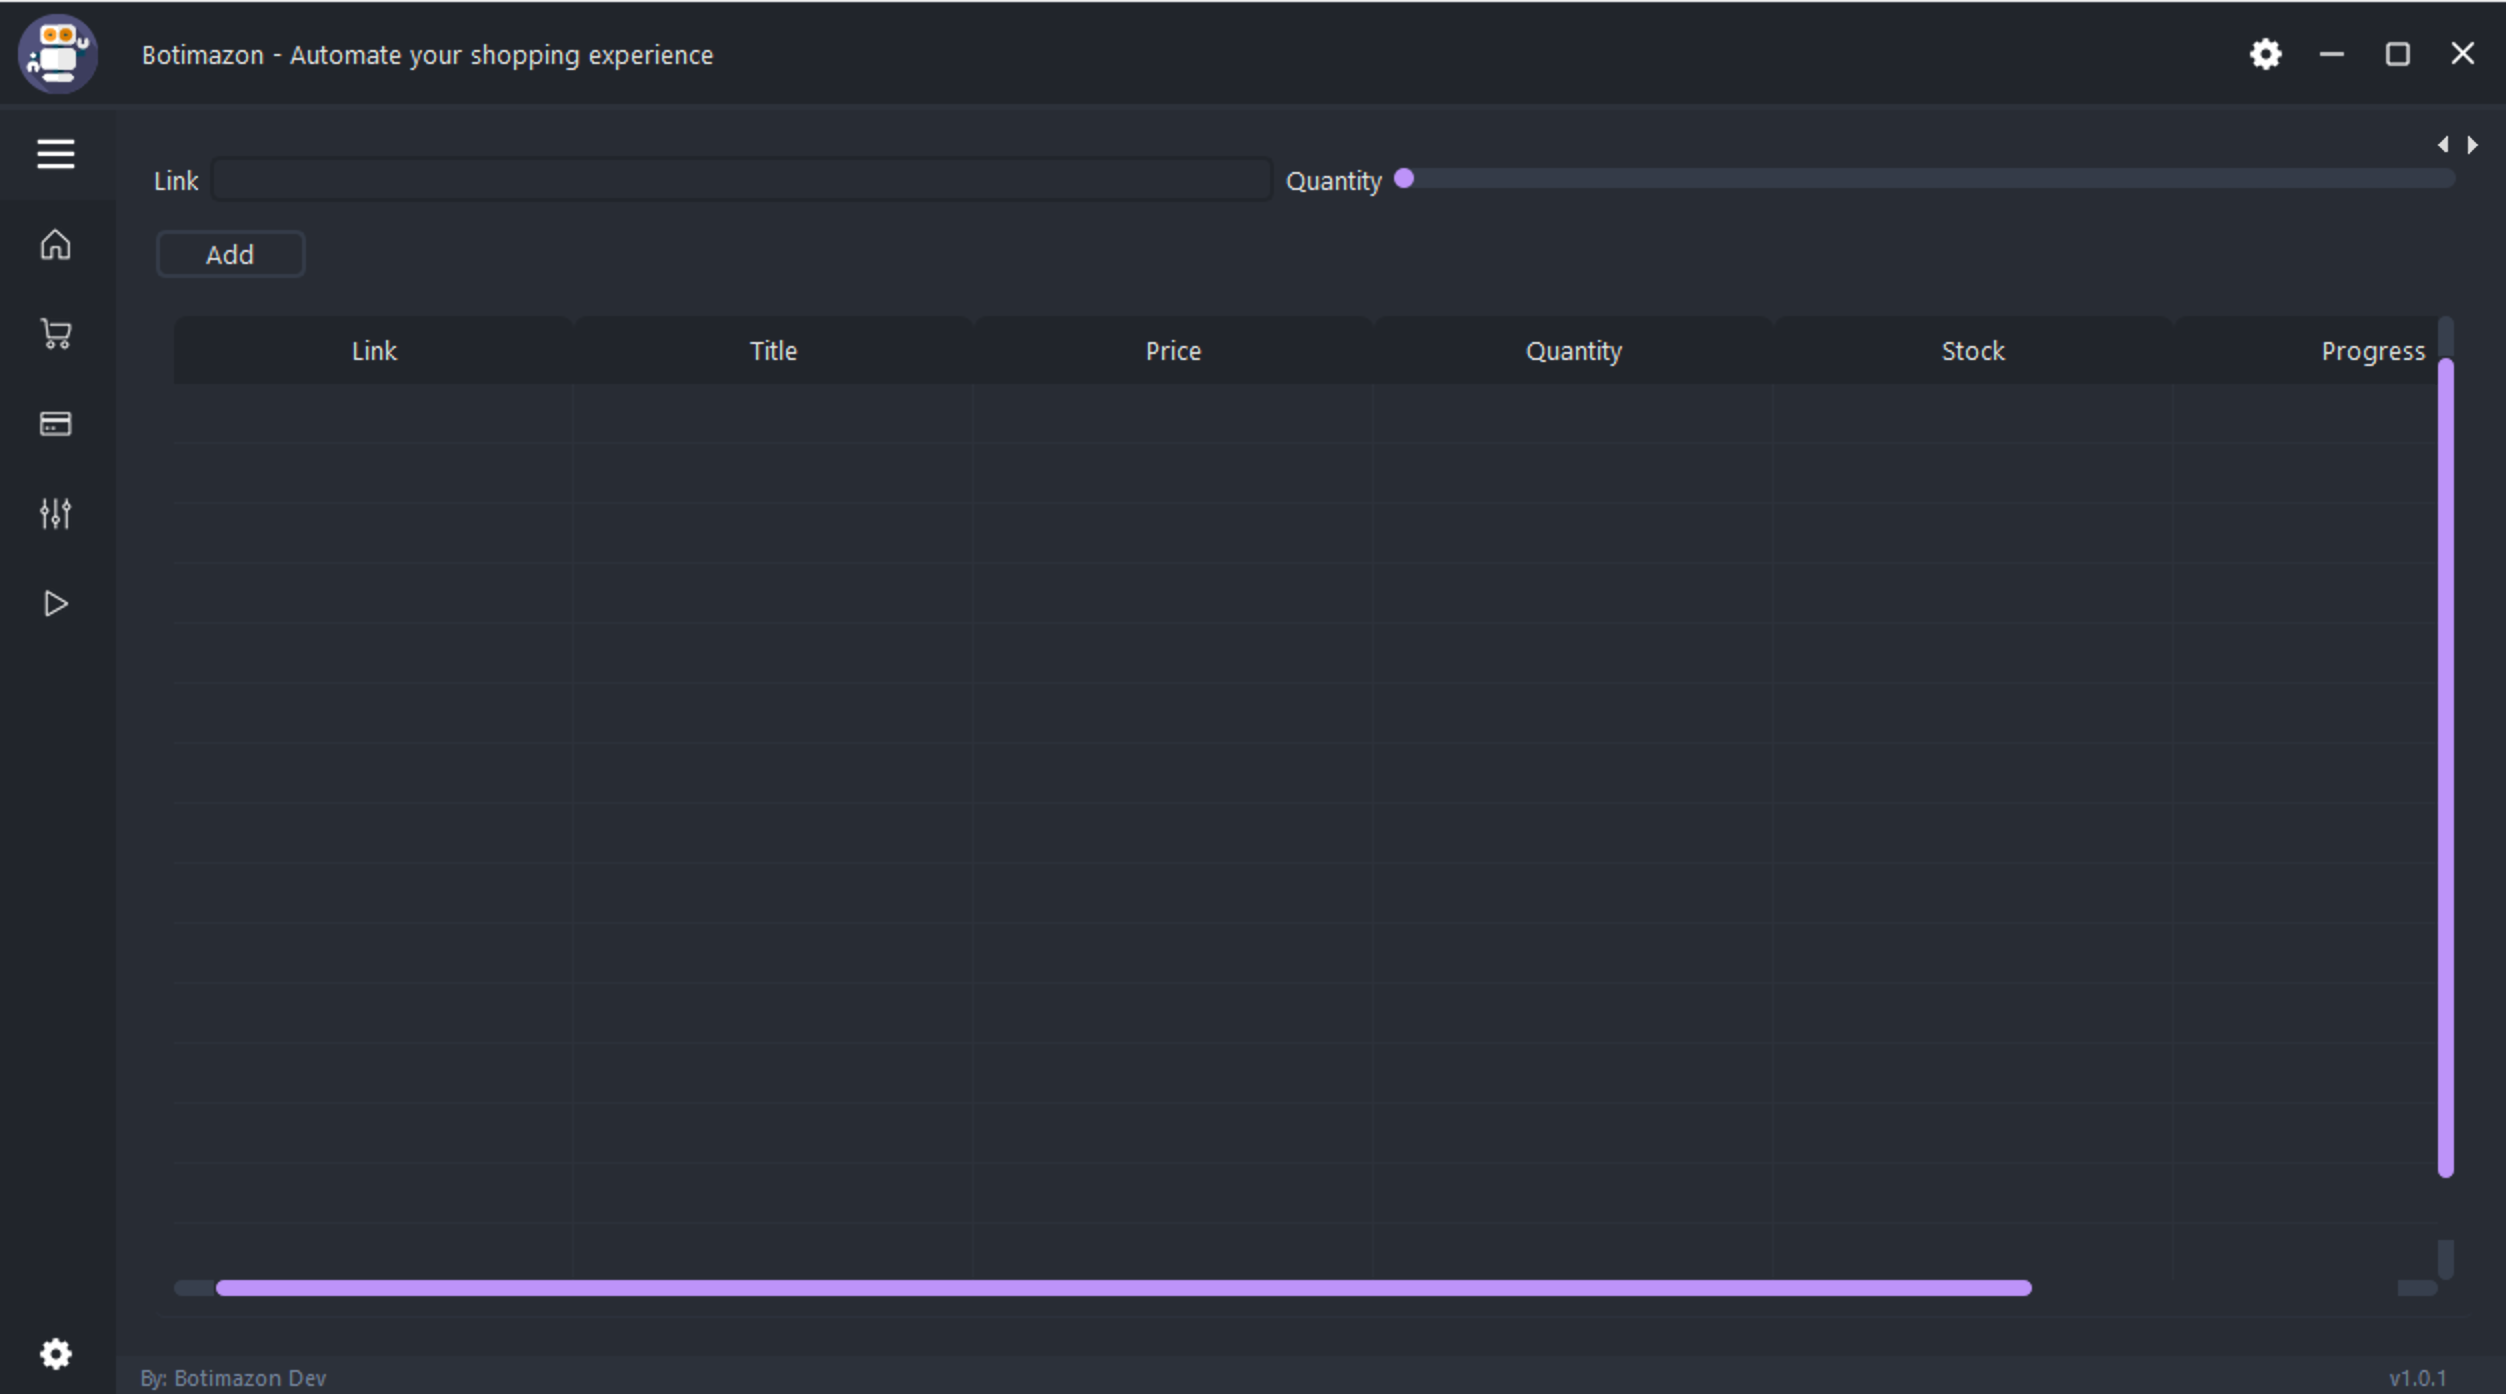This screenshot has width=2506, height=1394.
Task: Open the shopping cart page
Action: pyautogui.click(x=56, y=334)
